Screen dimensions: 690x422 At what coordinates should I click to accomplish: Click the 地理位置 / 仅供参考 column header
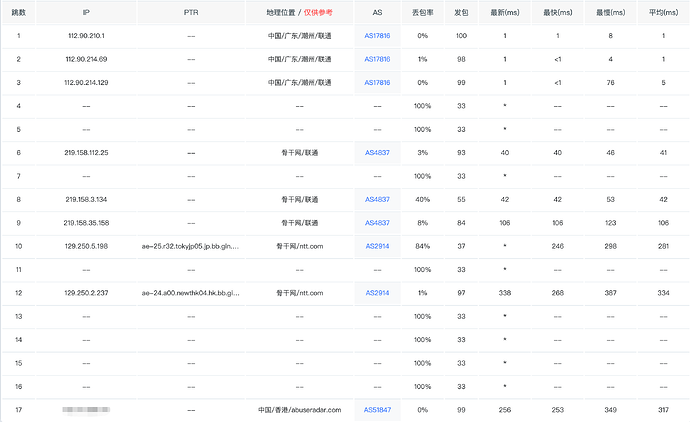tap(299, 12)
